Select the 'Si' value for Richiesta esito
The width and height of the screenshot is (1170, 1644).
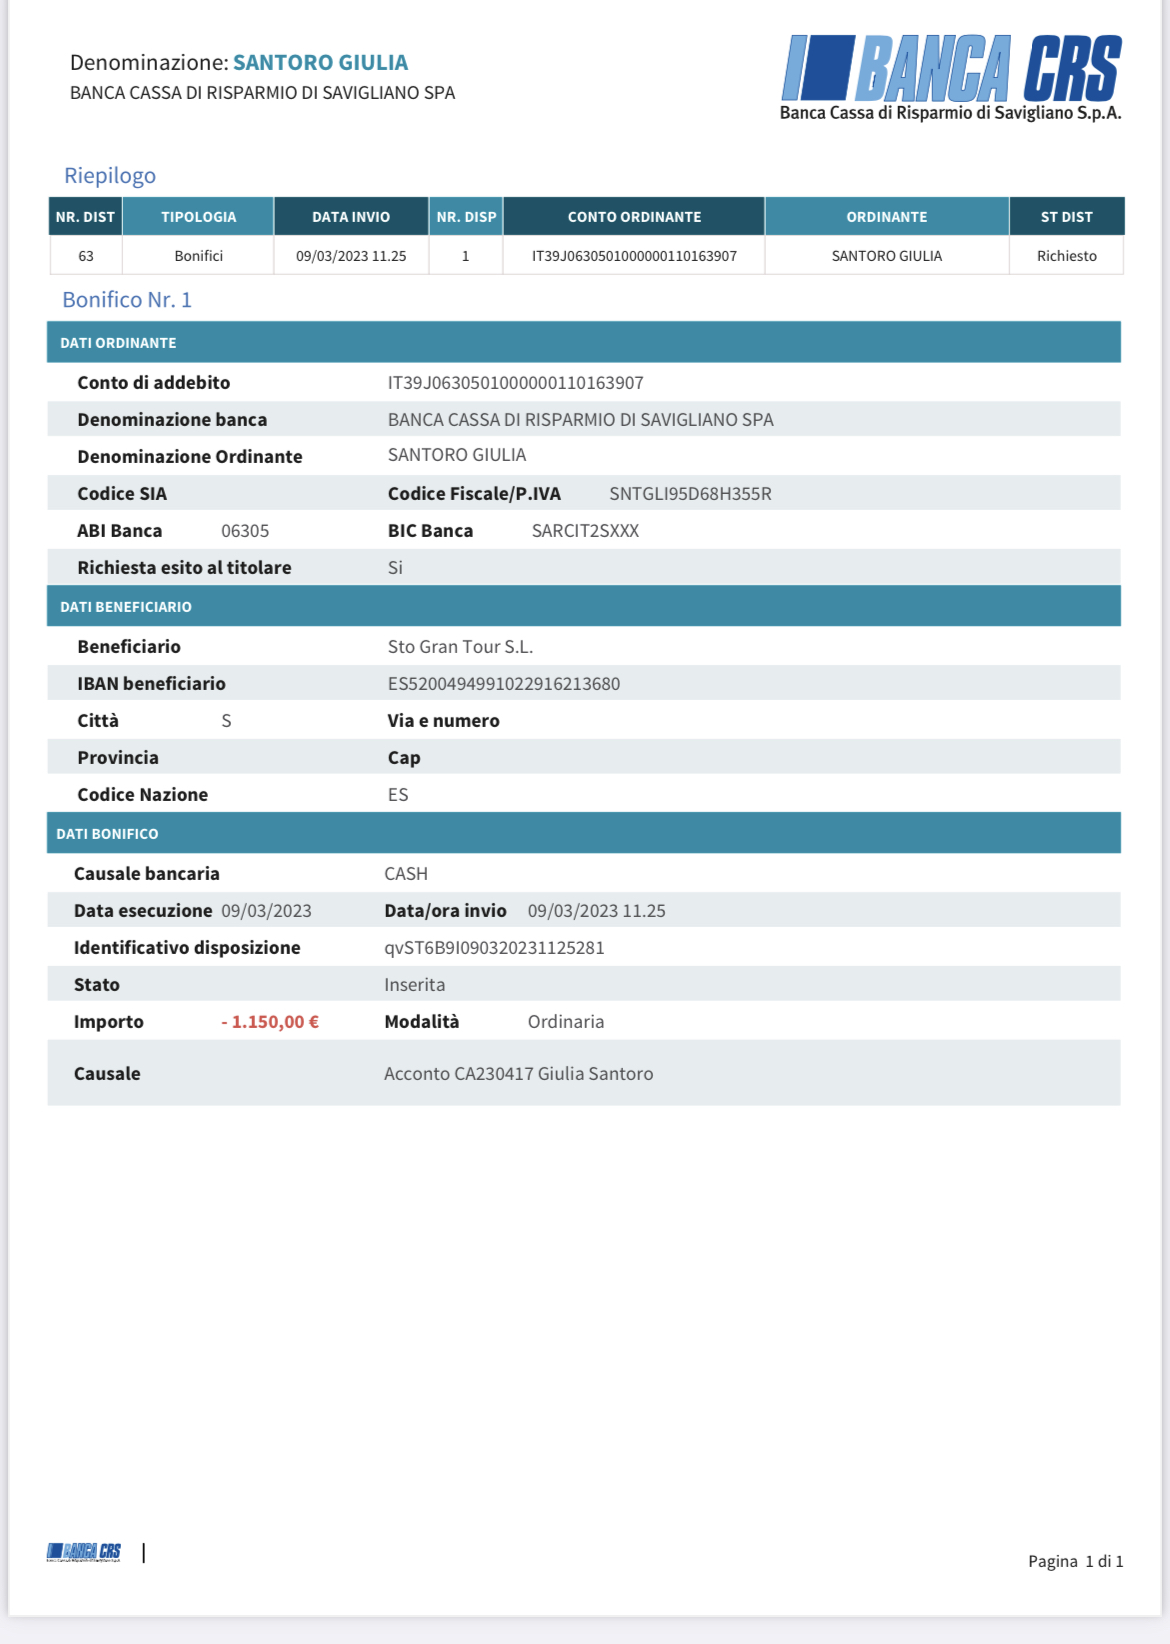395,568
